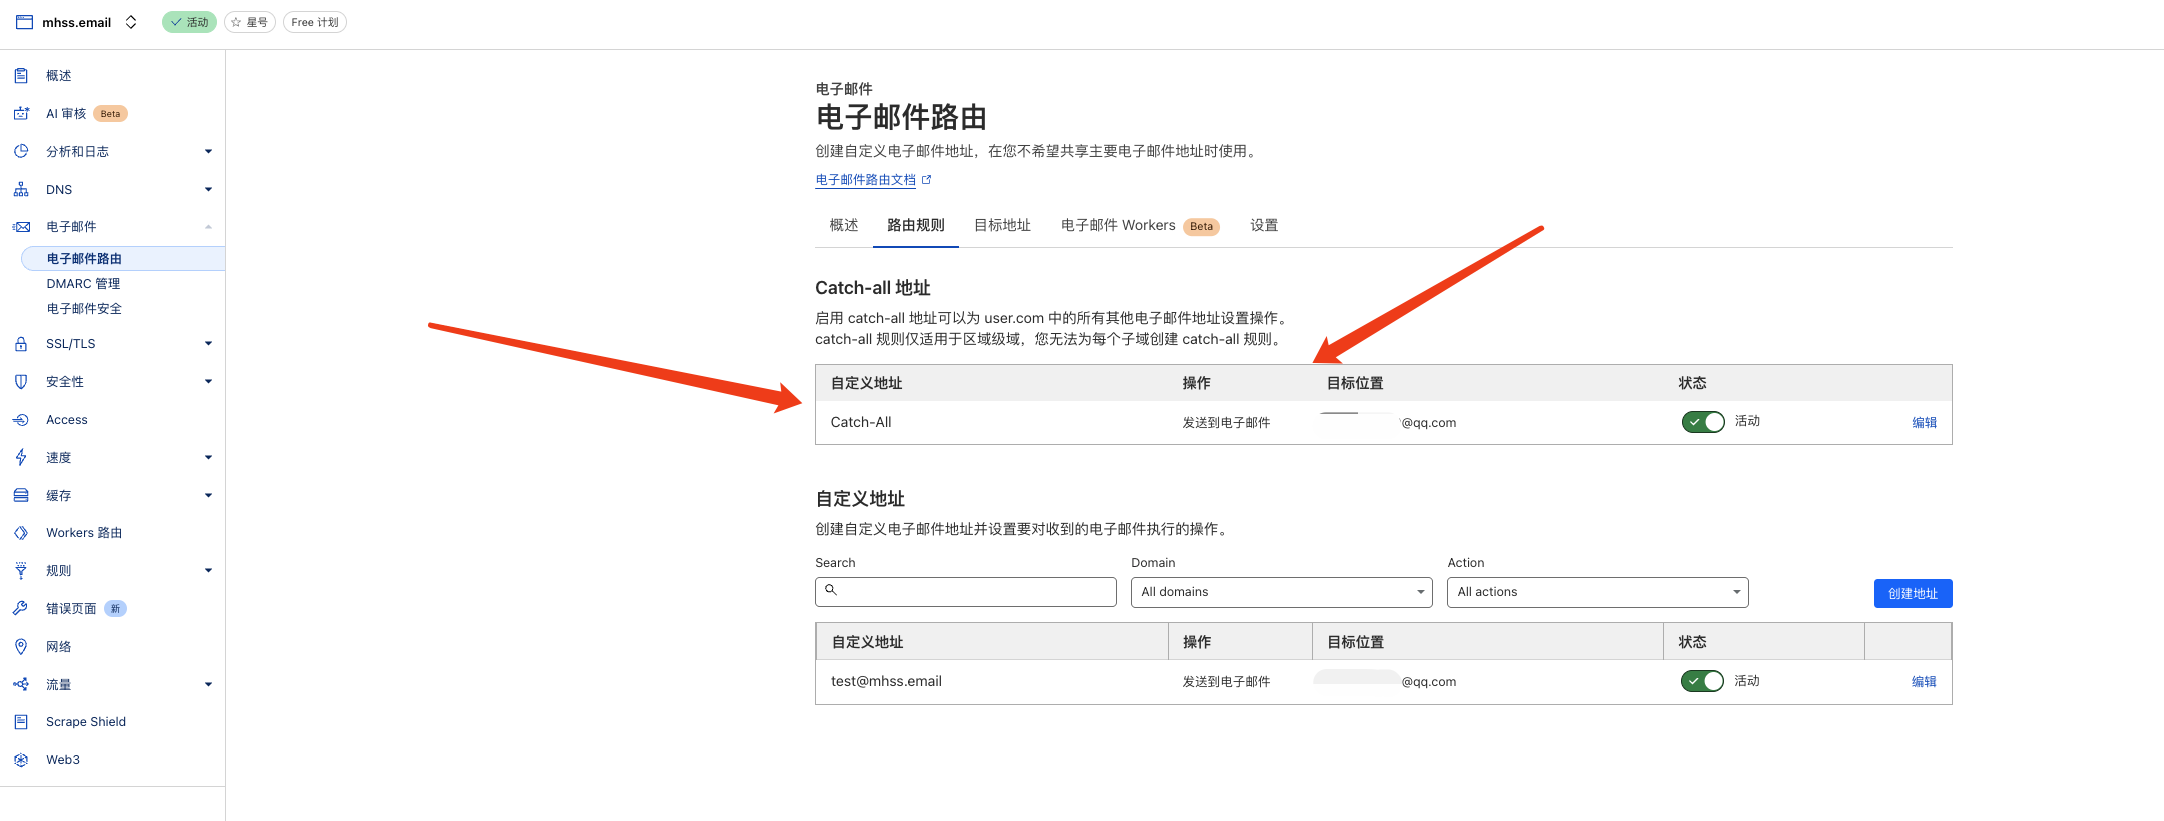Click the analytics and logs clock icon

(21, 151)
